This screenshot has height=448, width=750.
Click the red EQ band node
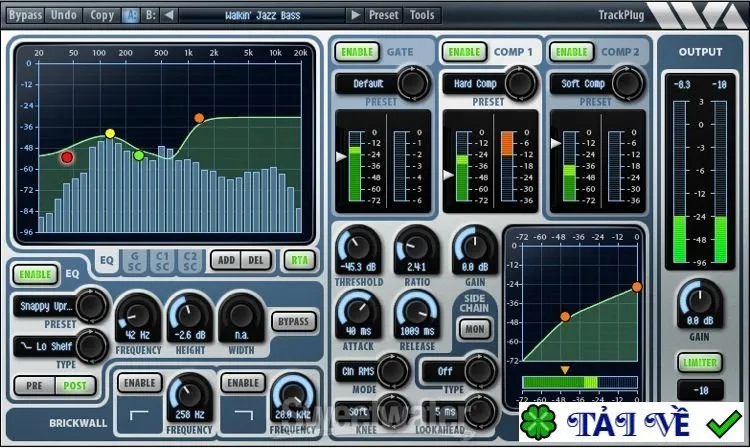click(67, 157)
